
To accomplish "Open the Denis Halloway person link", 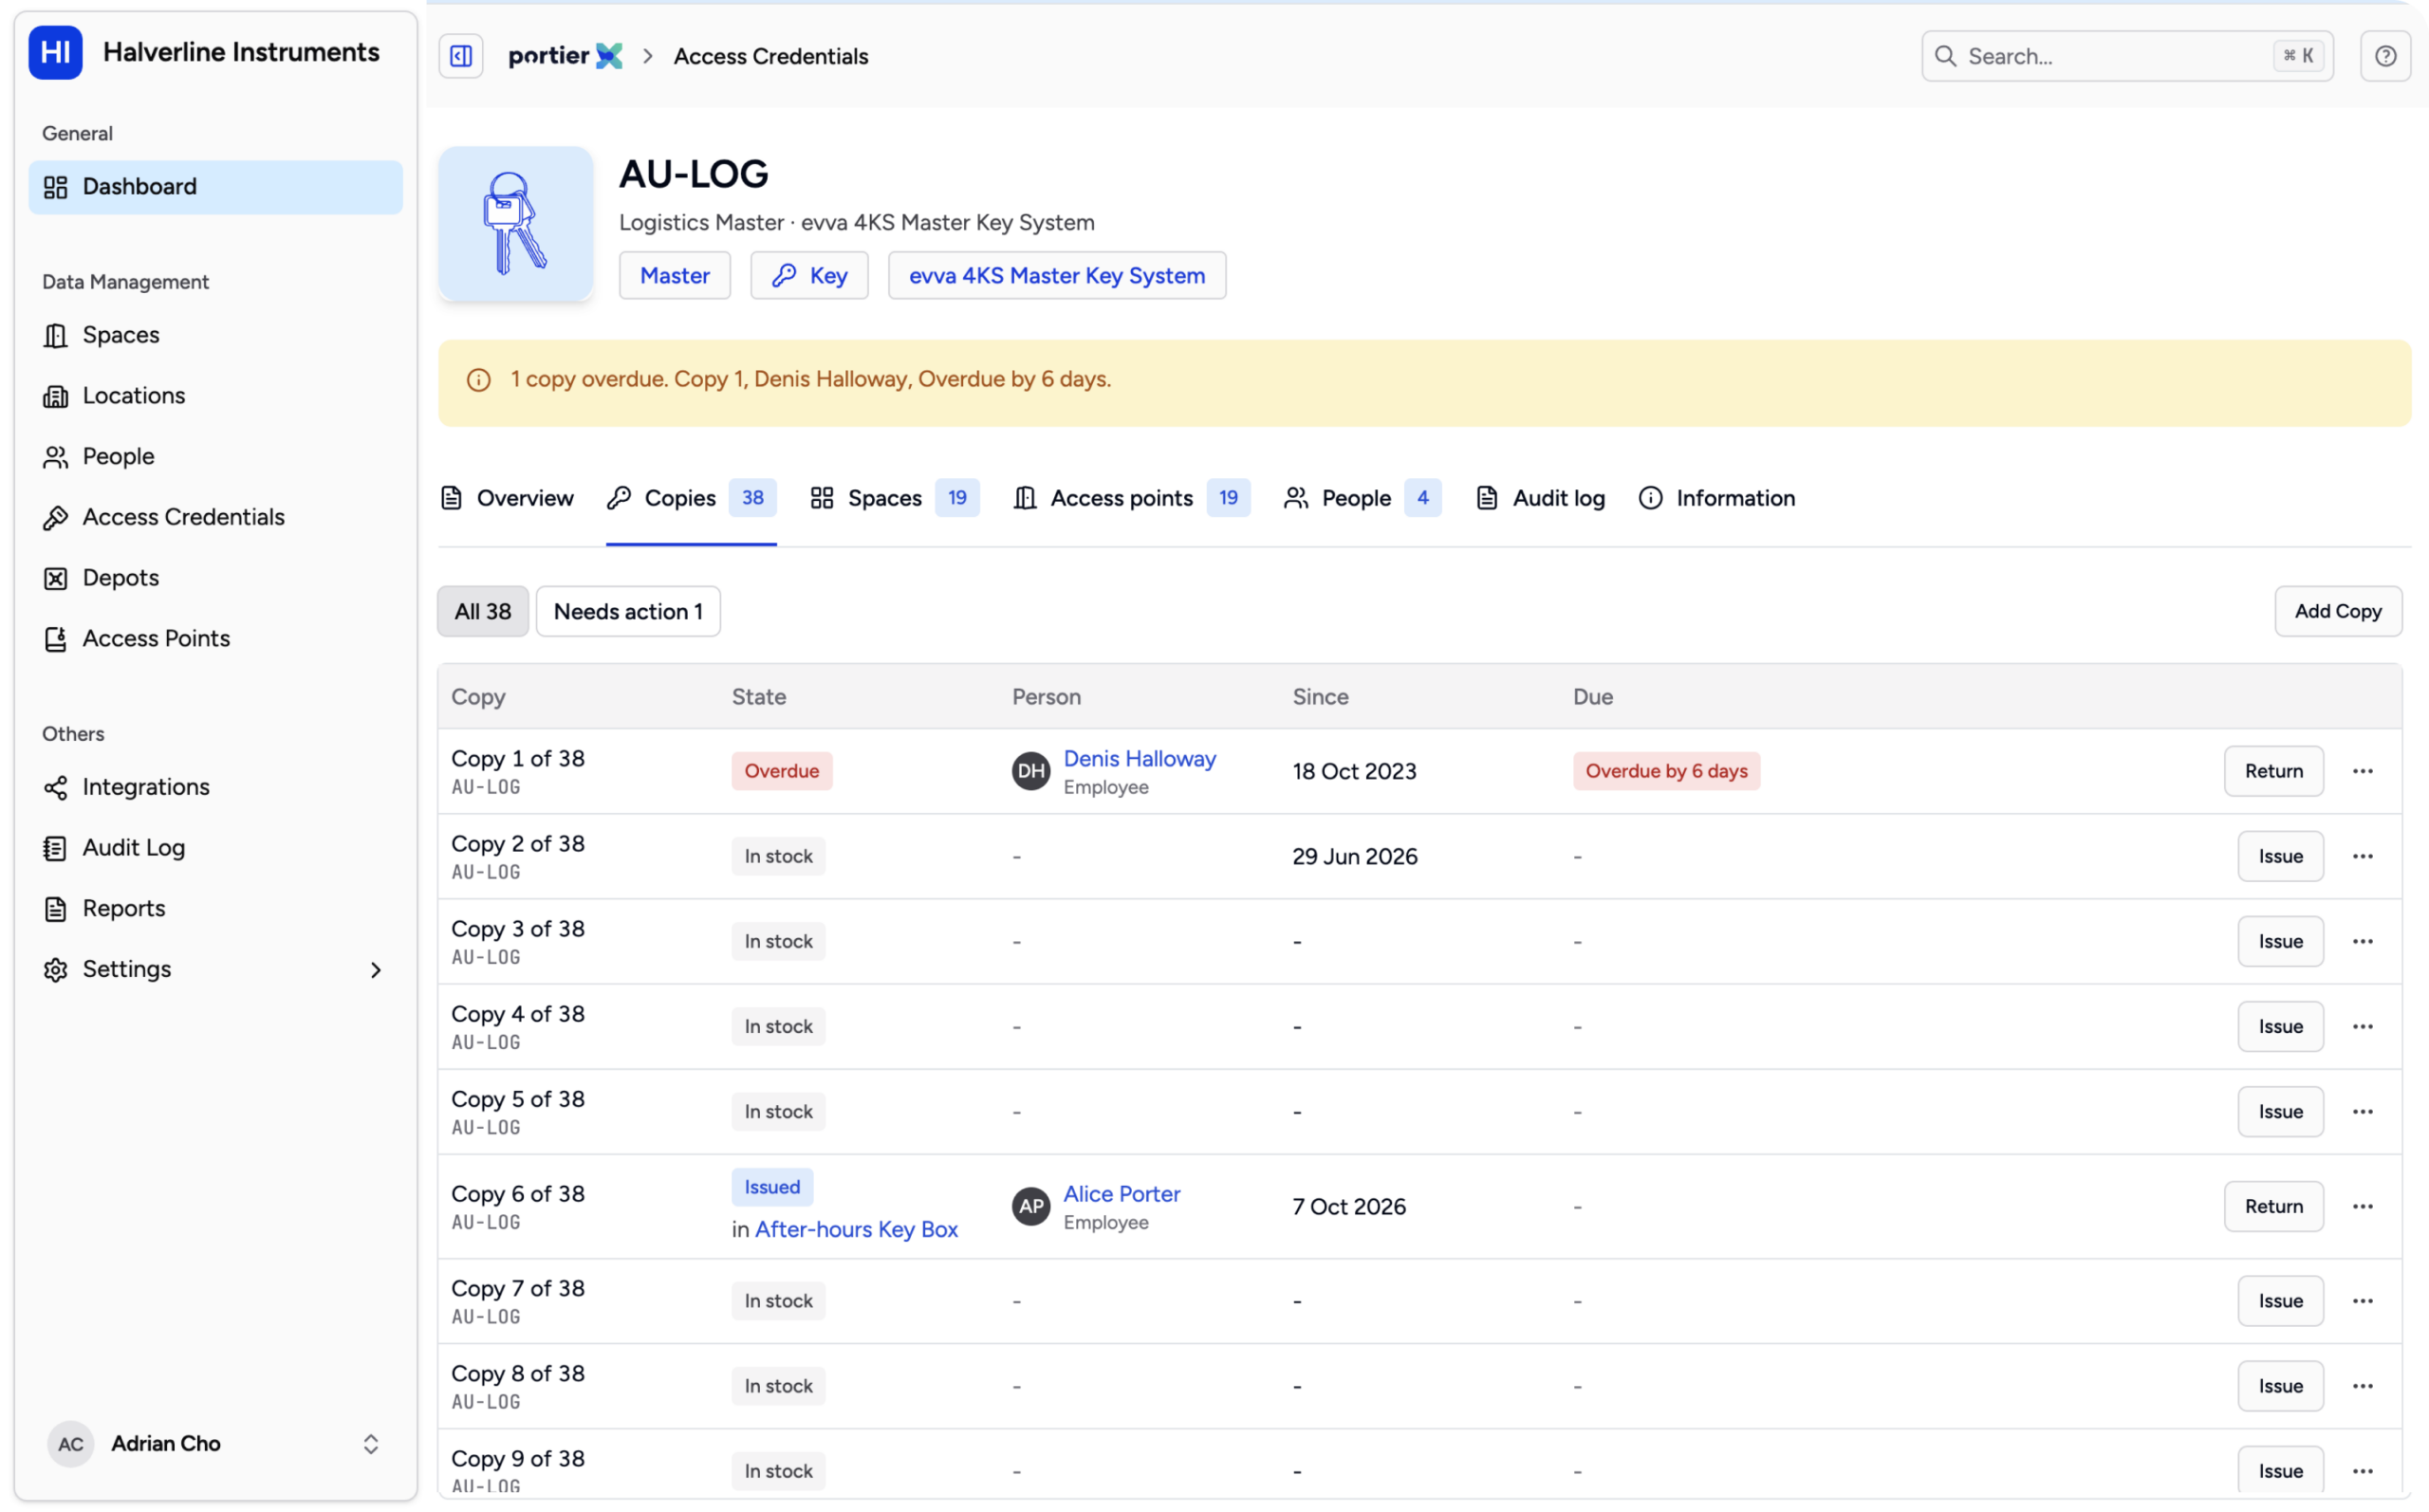I will click(x=1139, y=759).
